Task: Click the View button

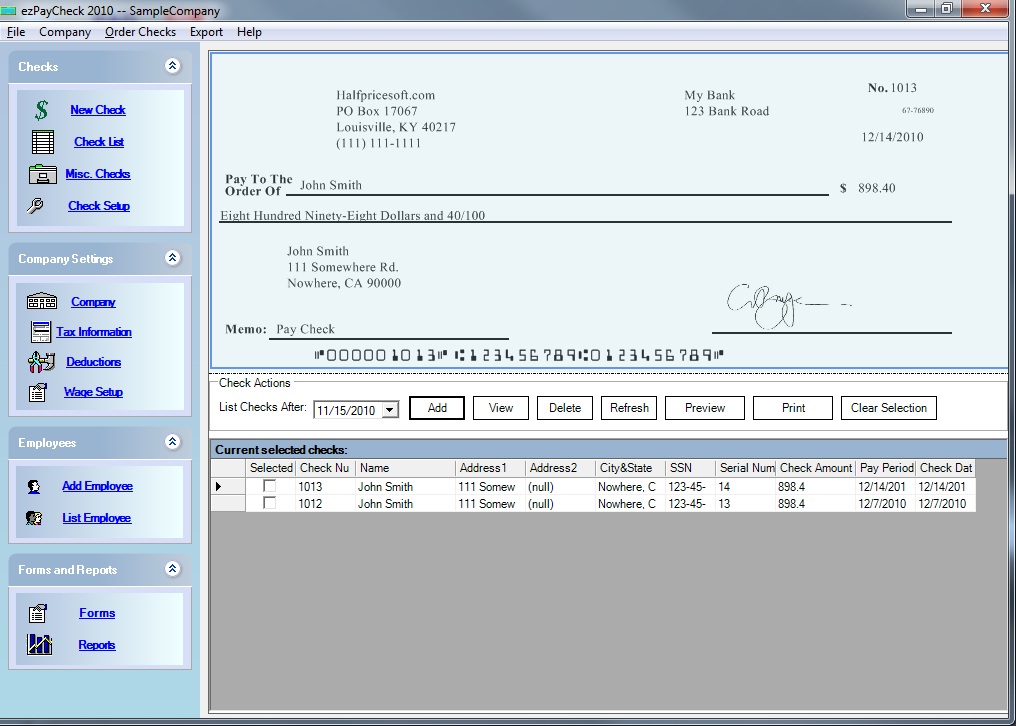Action: 501,408
